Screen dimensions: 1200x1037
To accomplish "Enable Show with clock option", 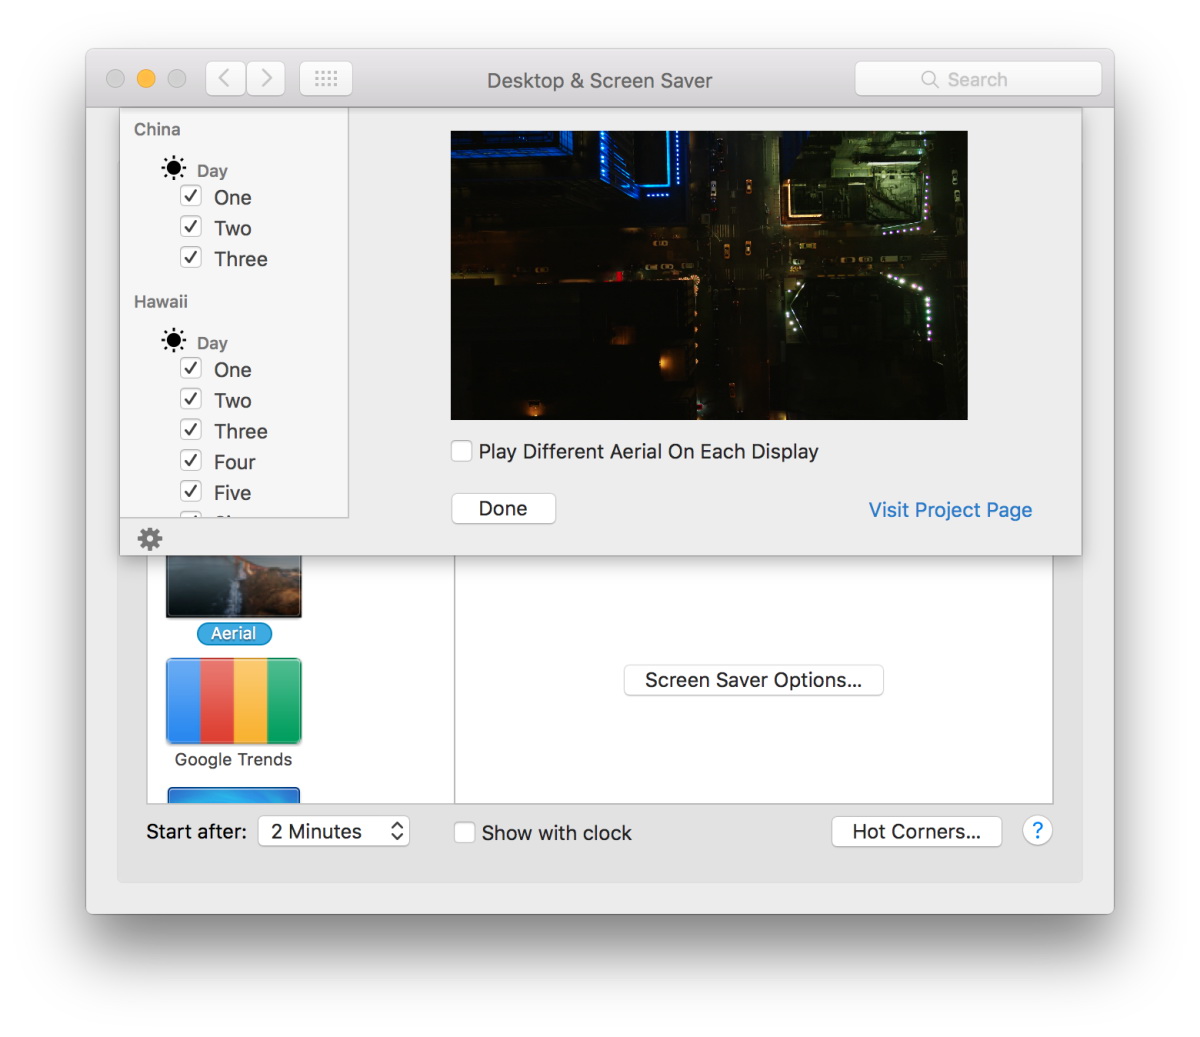I will point(464,832).
